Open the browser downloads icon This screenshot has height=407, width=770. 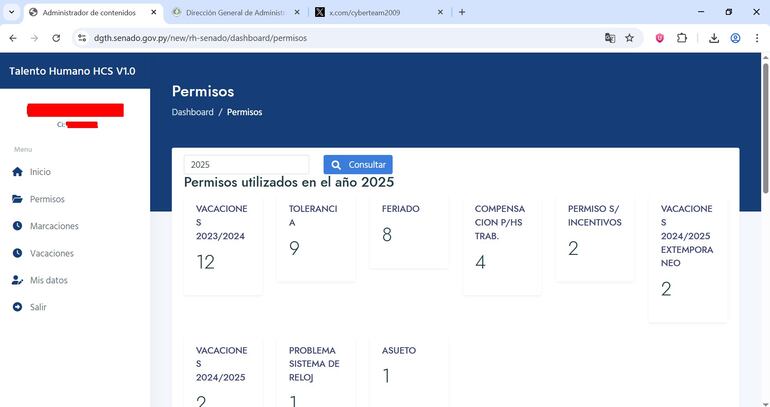714,38
